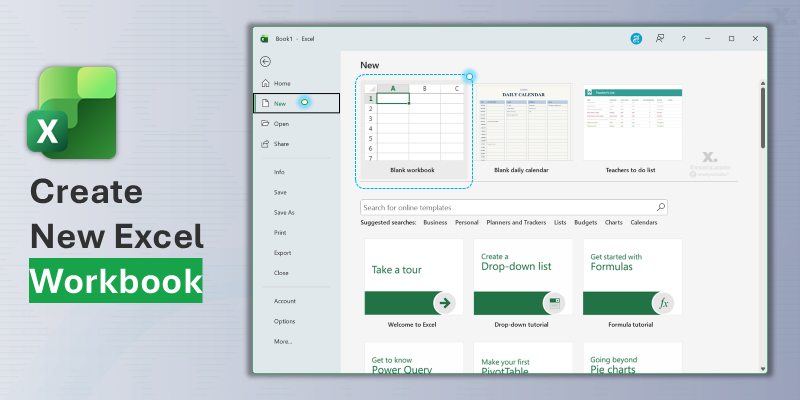Screen dimensions: 800x400
Task: Click the feedback icon in title bar
Action: 660,38
